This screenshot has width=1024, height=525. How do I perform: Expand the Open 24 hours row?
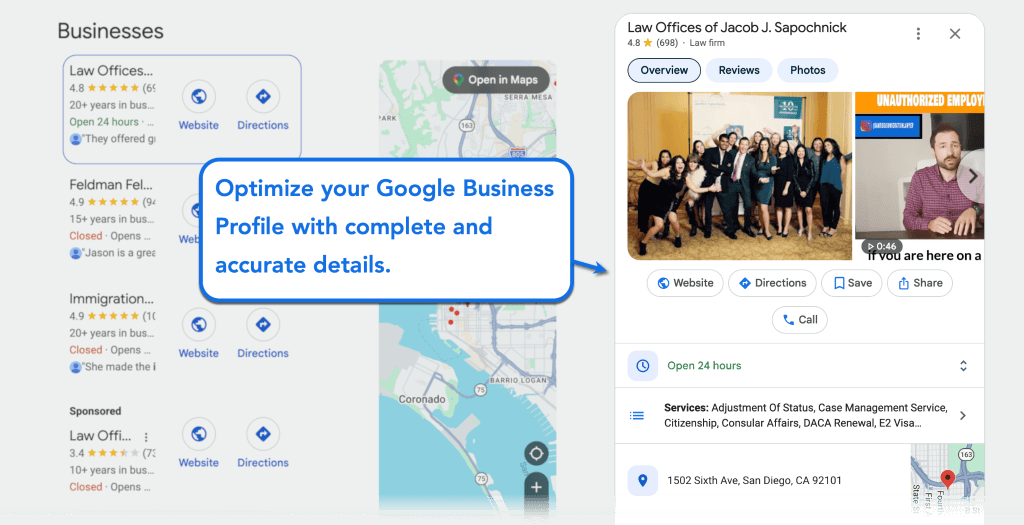tap(963, 366)
